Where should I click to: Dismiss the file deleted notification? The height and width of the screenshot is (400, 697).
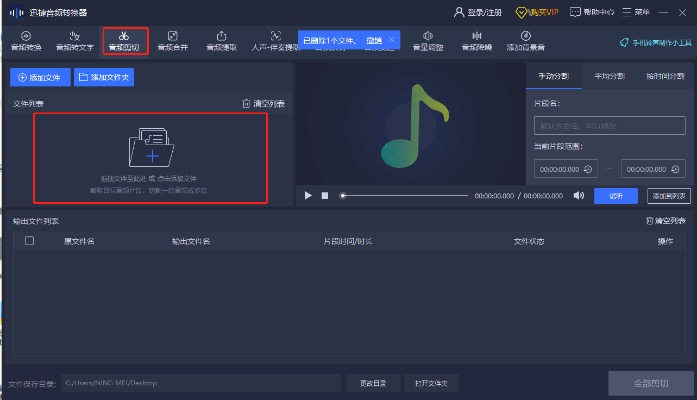pos(392,40)
